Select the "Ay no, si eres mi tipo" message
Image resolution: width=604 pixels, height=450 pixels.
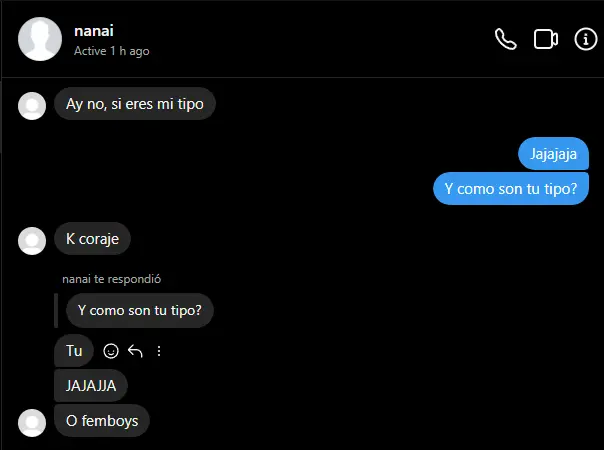[x=135, y=104]
